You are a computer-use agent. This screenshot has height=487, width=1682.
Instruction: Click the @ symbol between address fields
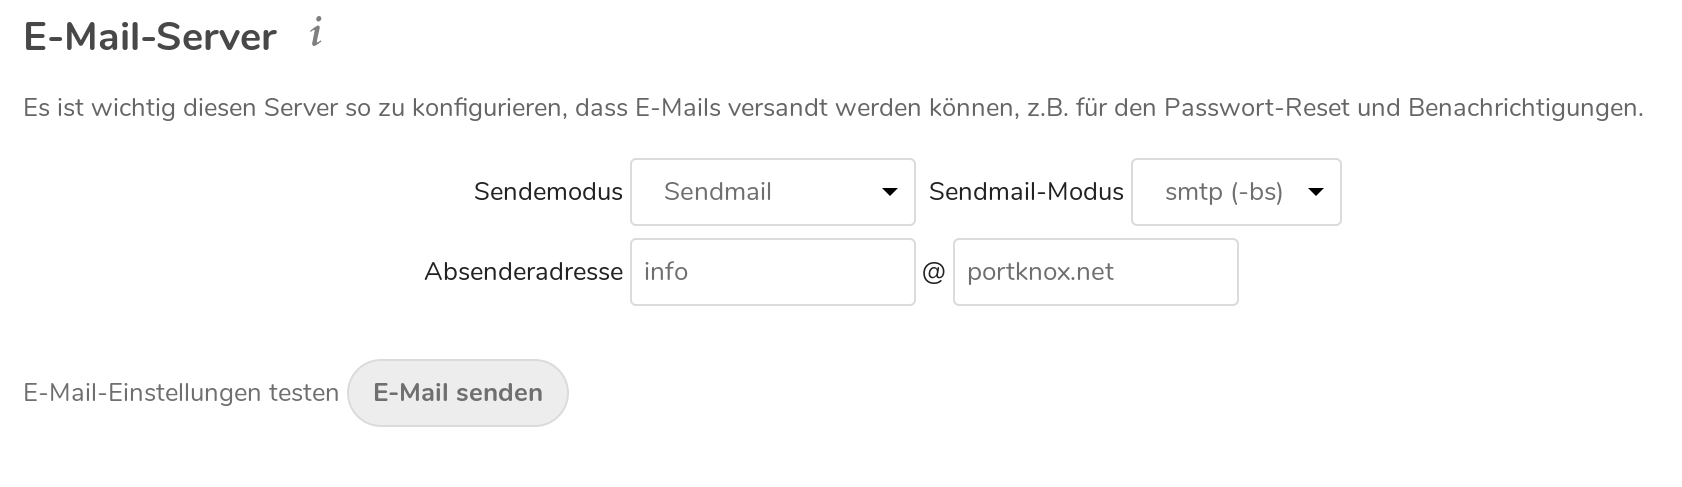[x=934, y=272]
